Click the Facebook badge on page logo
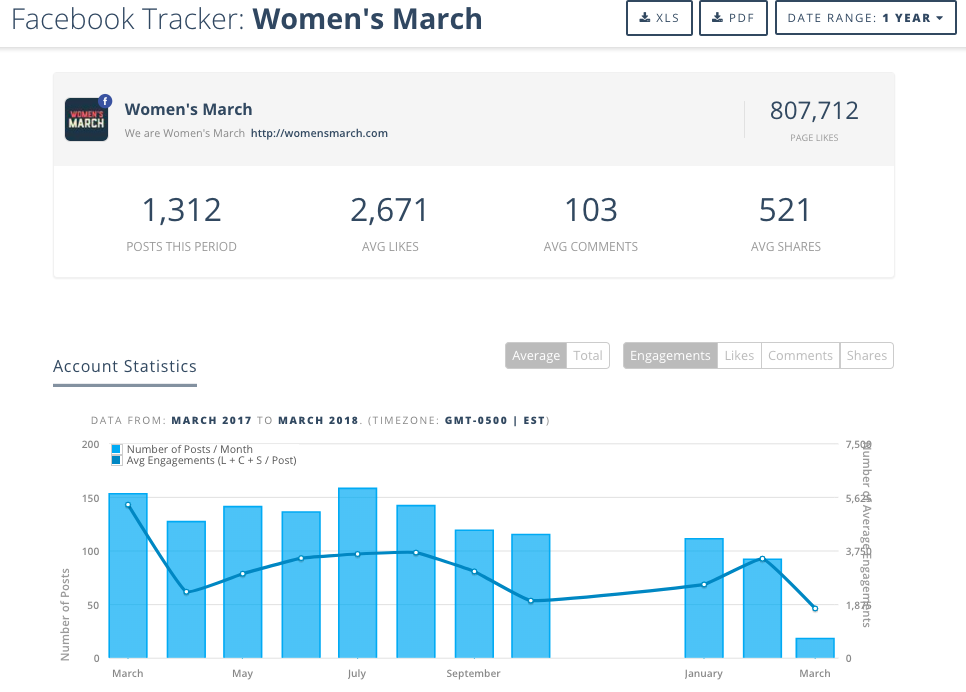966x692 pixels. (x=105, y=102)
